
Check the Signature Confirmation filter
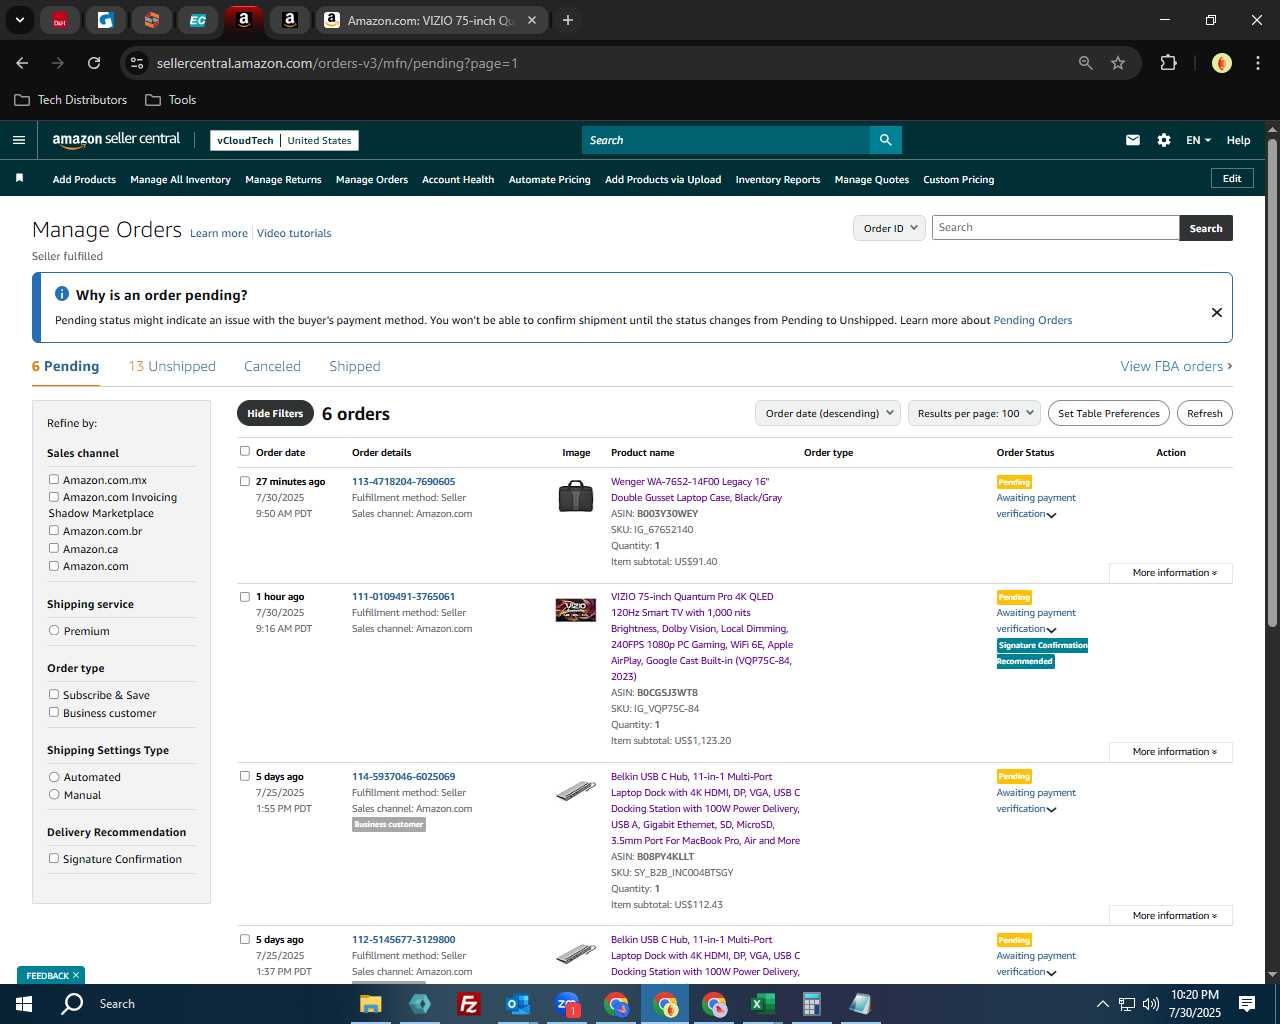point(54,858)
